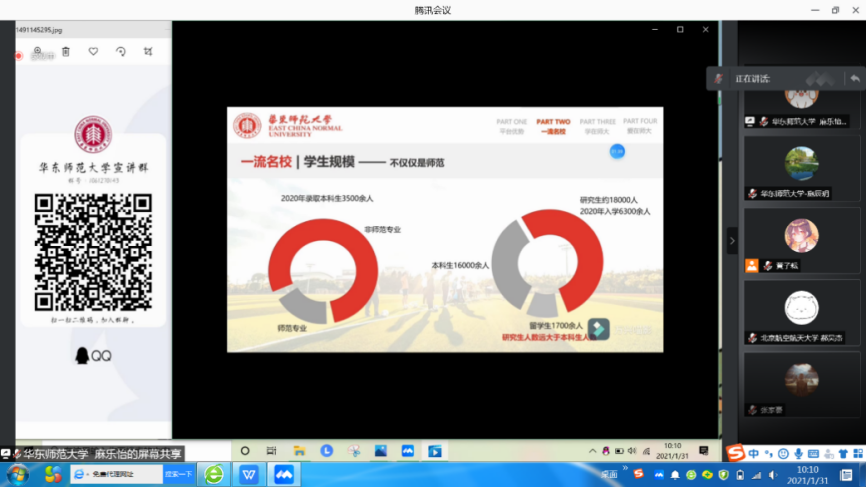This screenshot has width=866, height=487.
Task: Click the pinwheel app icon on shared taskbar
Action: point(353,451)
